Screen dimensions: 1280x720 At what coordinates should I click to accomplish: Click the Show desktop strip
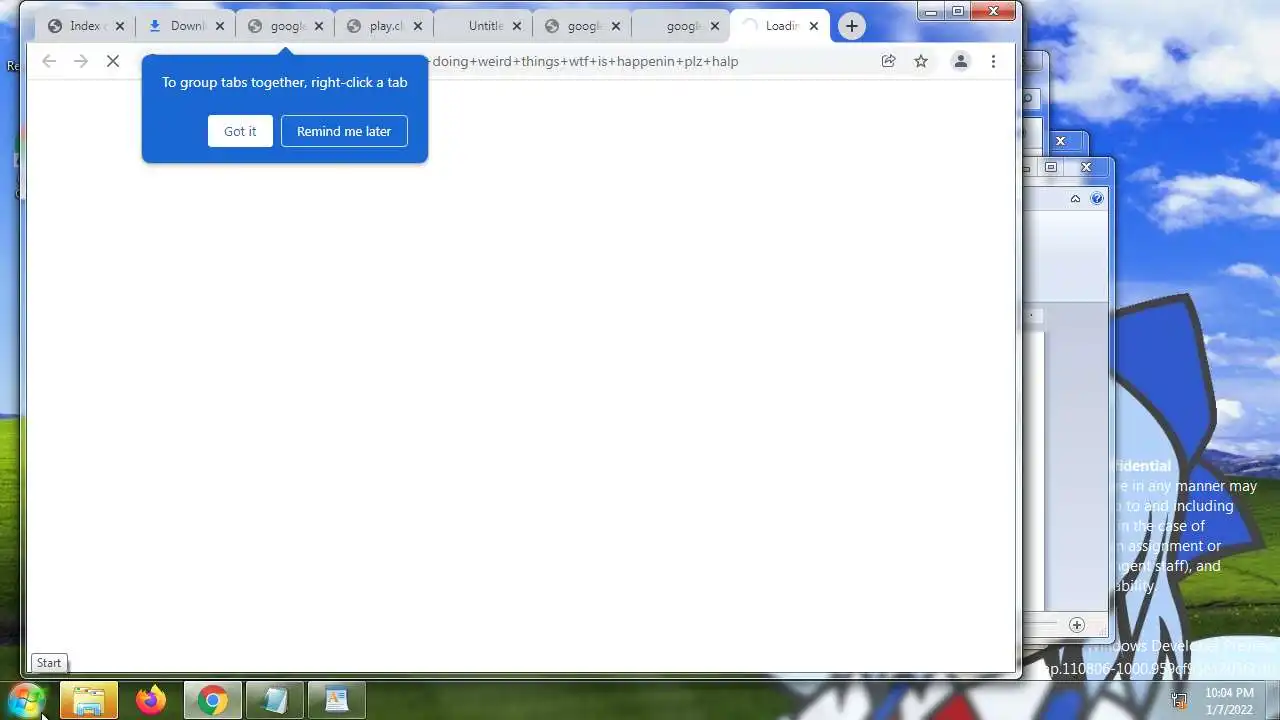[x=1273, y=701]
